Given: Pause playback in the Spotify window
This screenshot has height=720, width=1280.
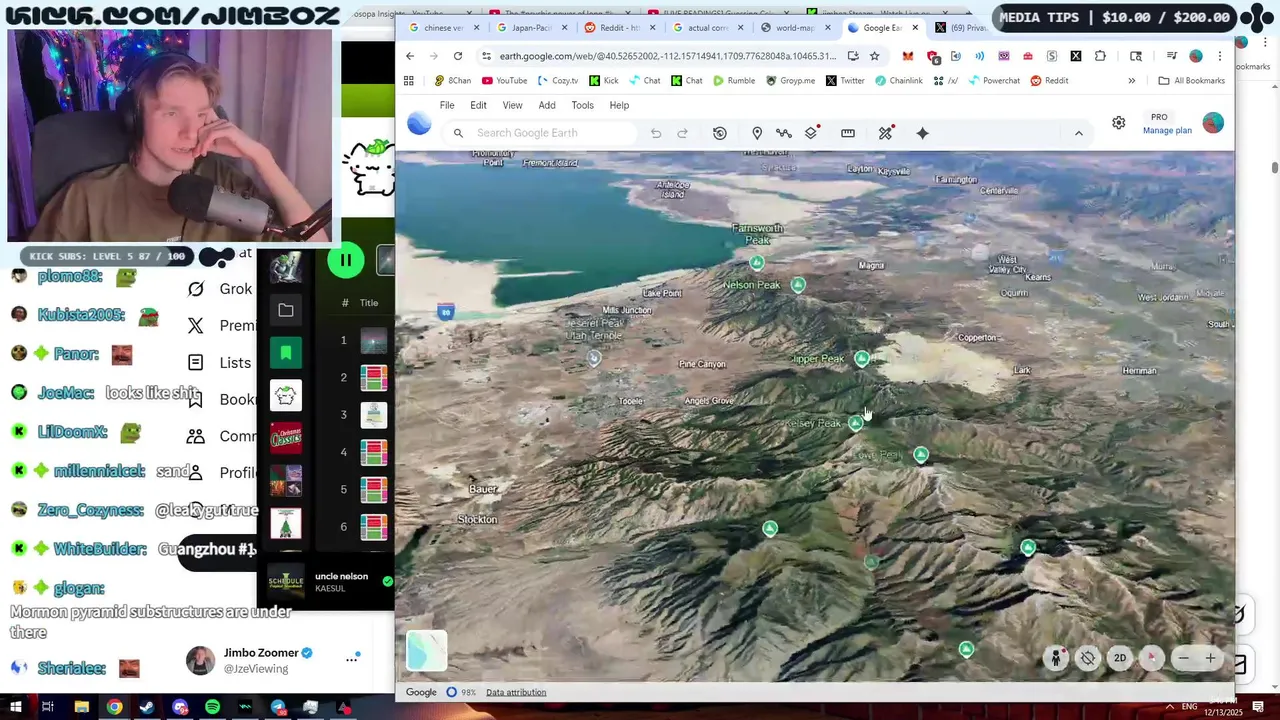Looking at the screenshot, I should coord(345,261).
